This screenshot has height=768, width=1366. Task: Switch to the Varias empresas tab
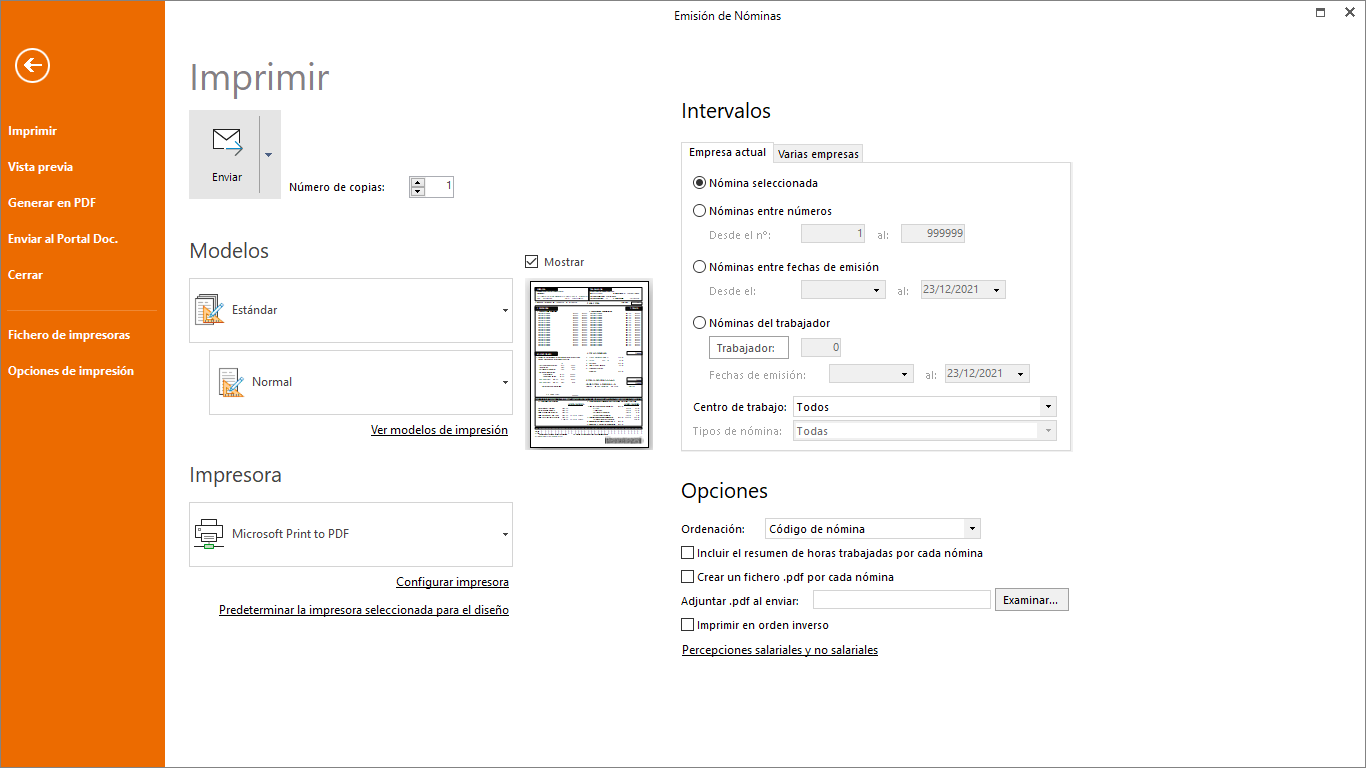click(x=818, y=154)
